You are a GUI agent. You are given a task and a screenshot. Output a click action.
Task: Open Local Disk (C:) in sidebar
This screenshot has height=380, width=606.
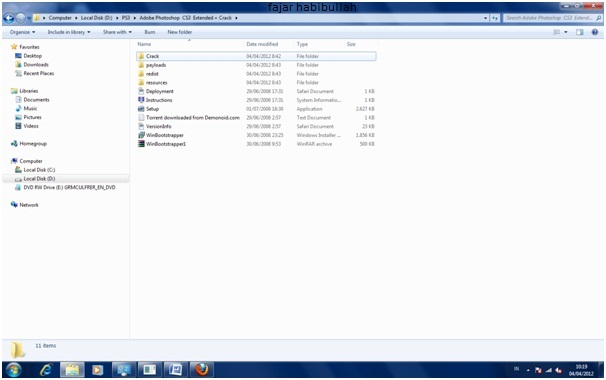(39, 170)
